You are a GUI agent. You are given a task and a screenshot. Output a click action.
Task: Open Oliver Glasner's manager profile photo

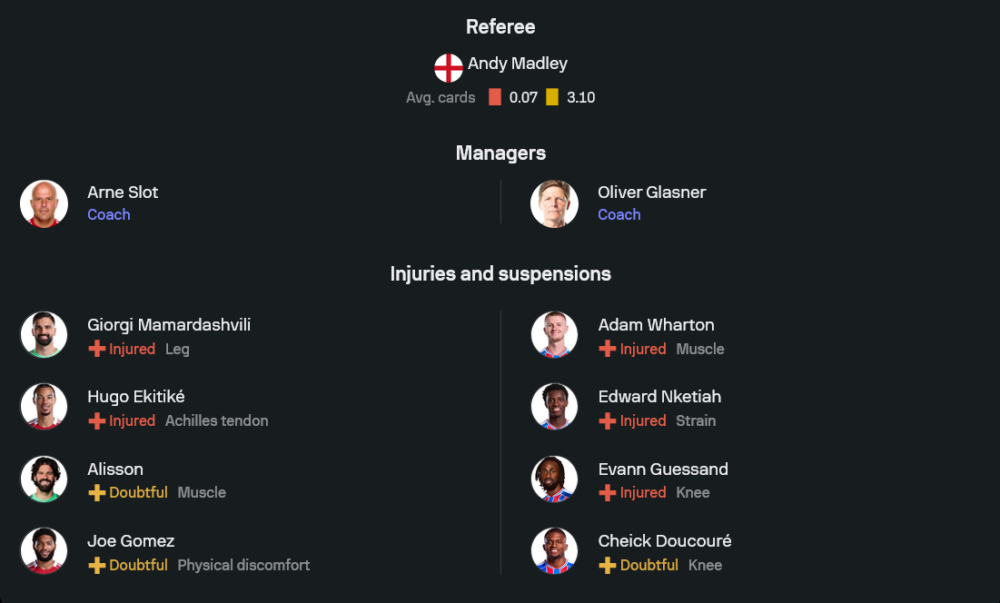tap(554, 204)
